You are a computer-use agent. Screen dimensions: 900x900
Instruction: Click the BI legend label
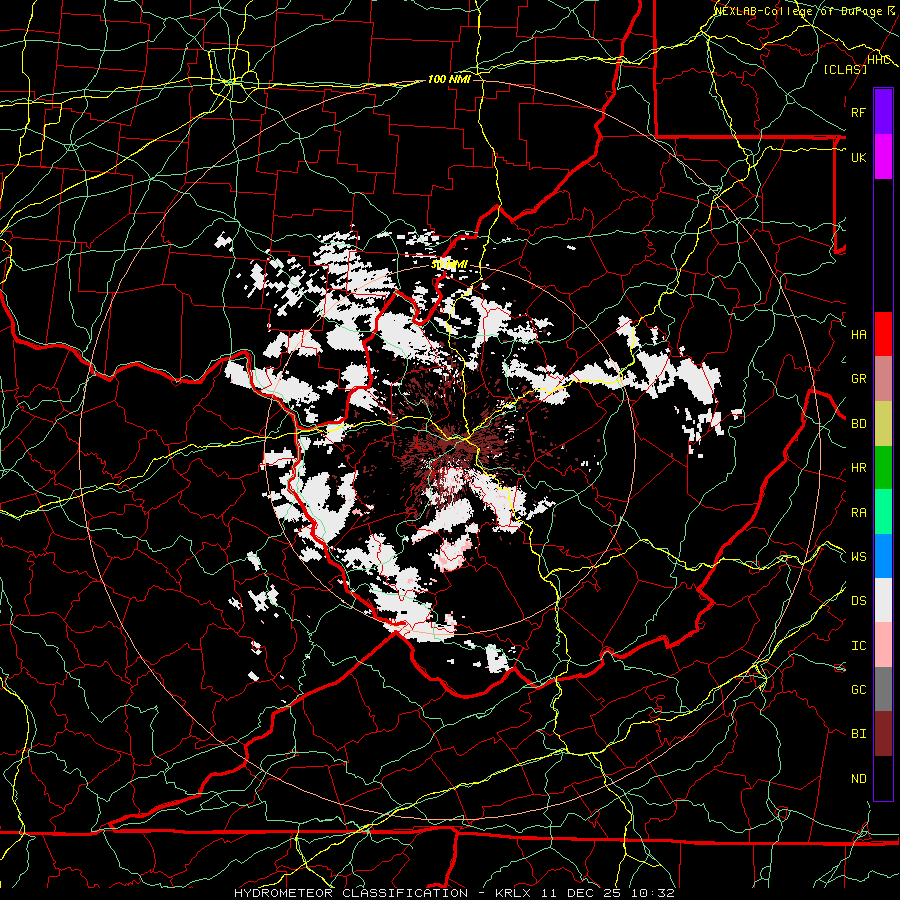[859, 734]
